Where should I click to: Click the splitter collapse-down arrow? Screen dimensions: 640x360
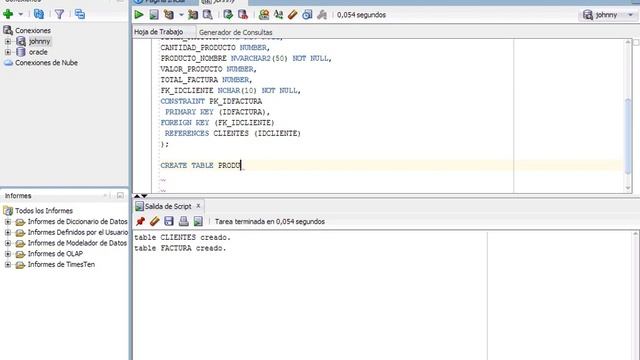pos(144,196)
